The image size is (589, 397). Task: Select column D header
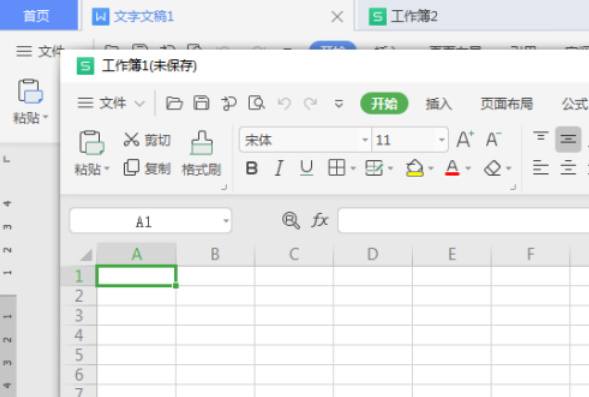373,254
